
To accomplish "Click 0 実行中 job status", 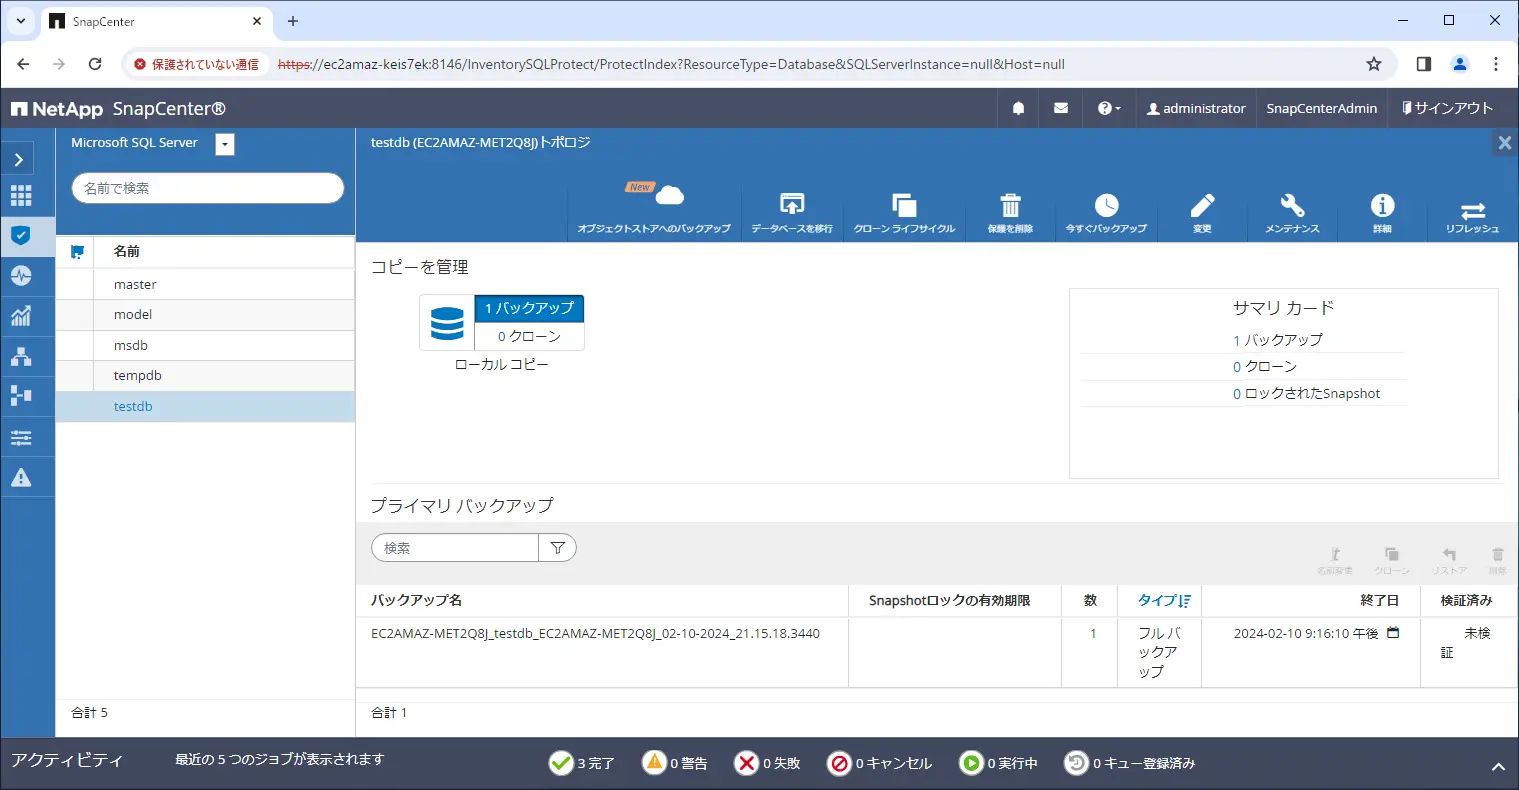I will [x=999, y=763].
